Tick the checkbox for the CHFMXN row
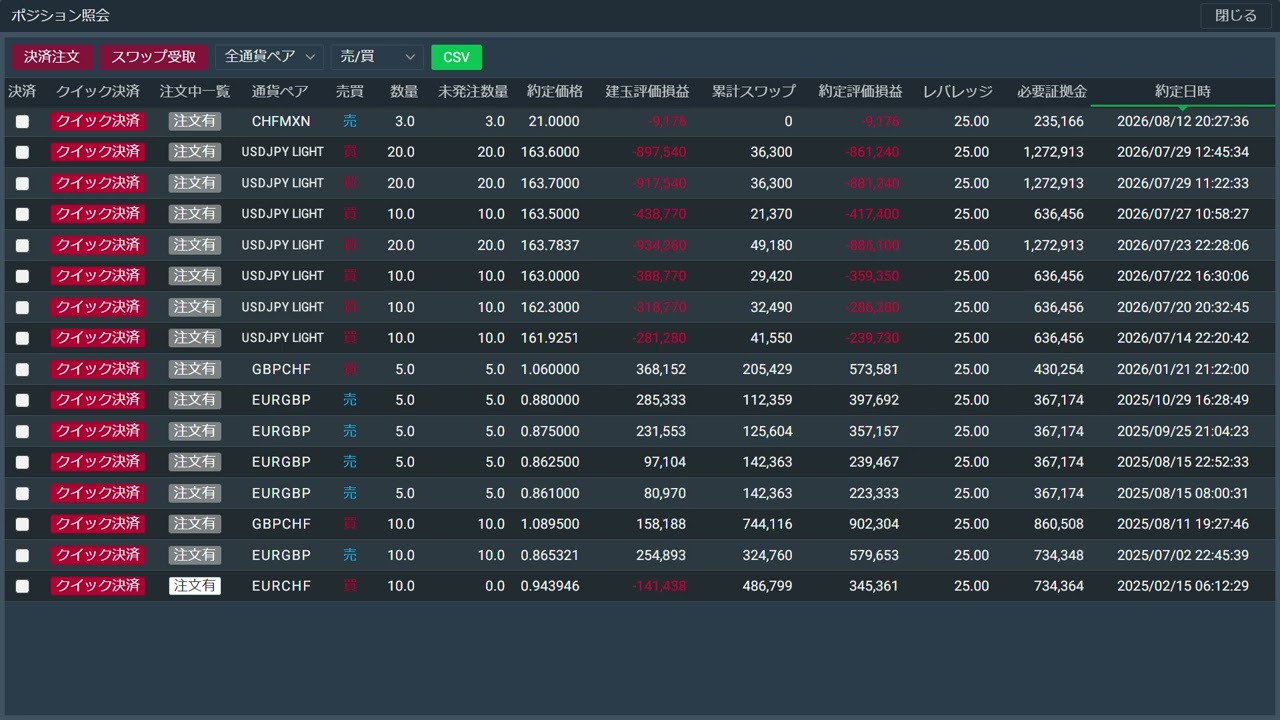Viewport: 1280px width, 720px height. pyautogui.click(x=22, y=122)
